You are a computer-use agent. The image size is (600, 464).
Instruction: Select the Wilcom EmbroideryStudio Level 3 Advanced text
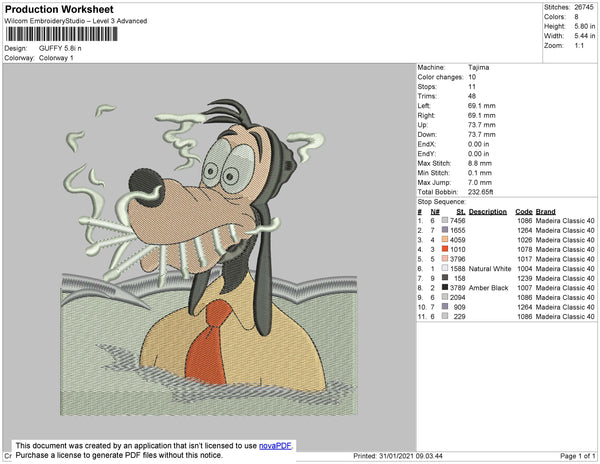76,21
